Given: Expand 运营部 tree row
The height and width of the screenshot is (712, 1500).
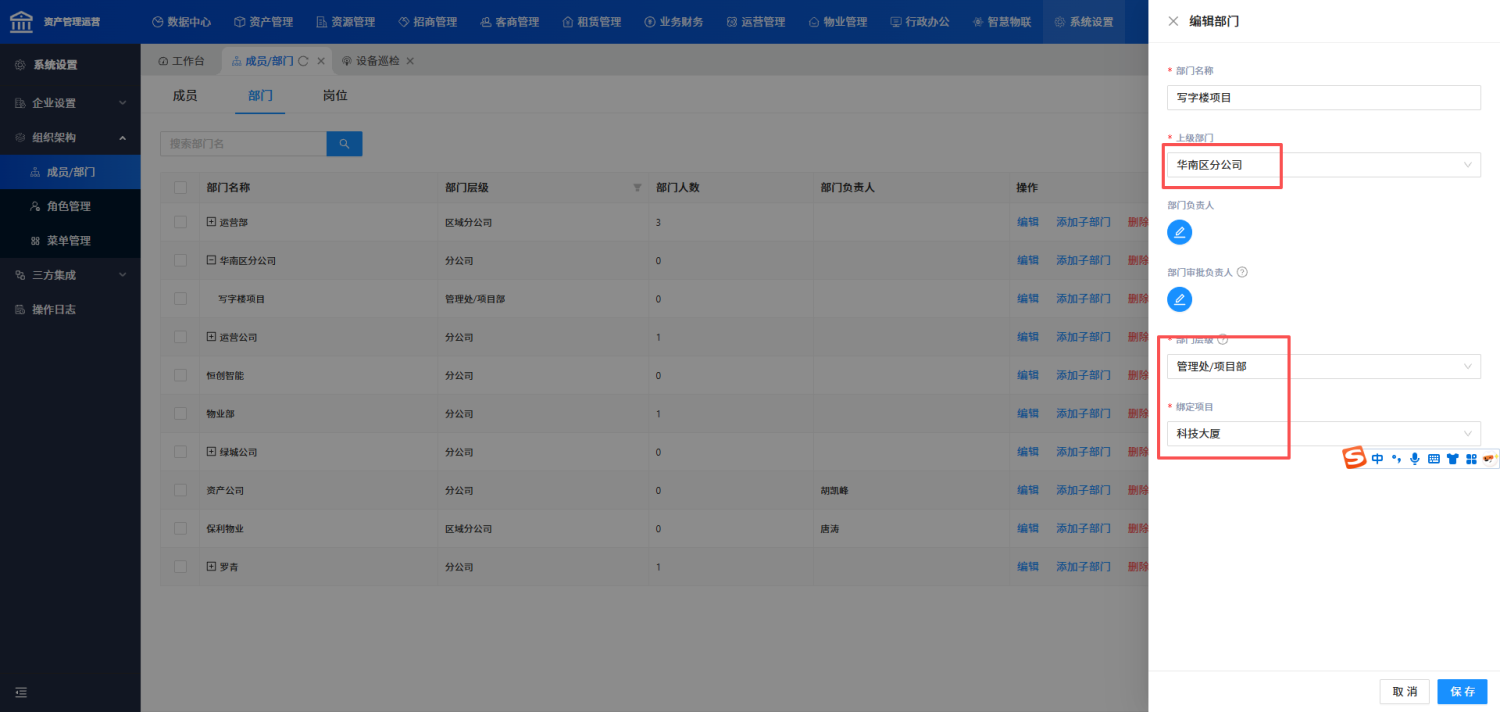Looking at the screenshot, I should [x=211, y=222].
